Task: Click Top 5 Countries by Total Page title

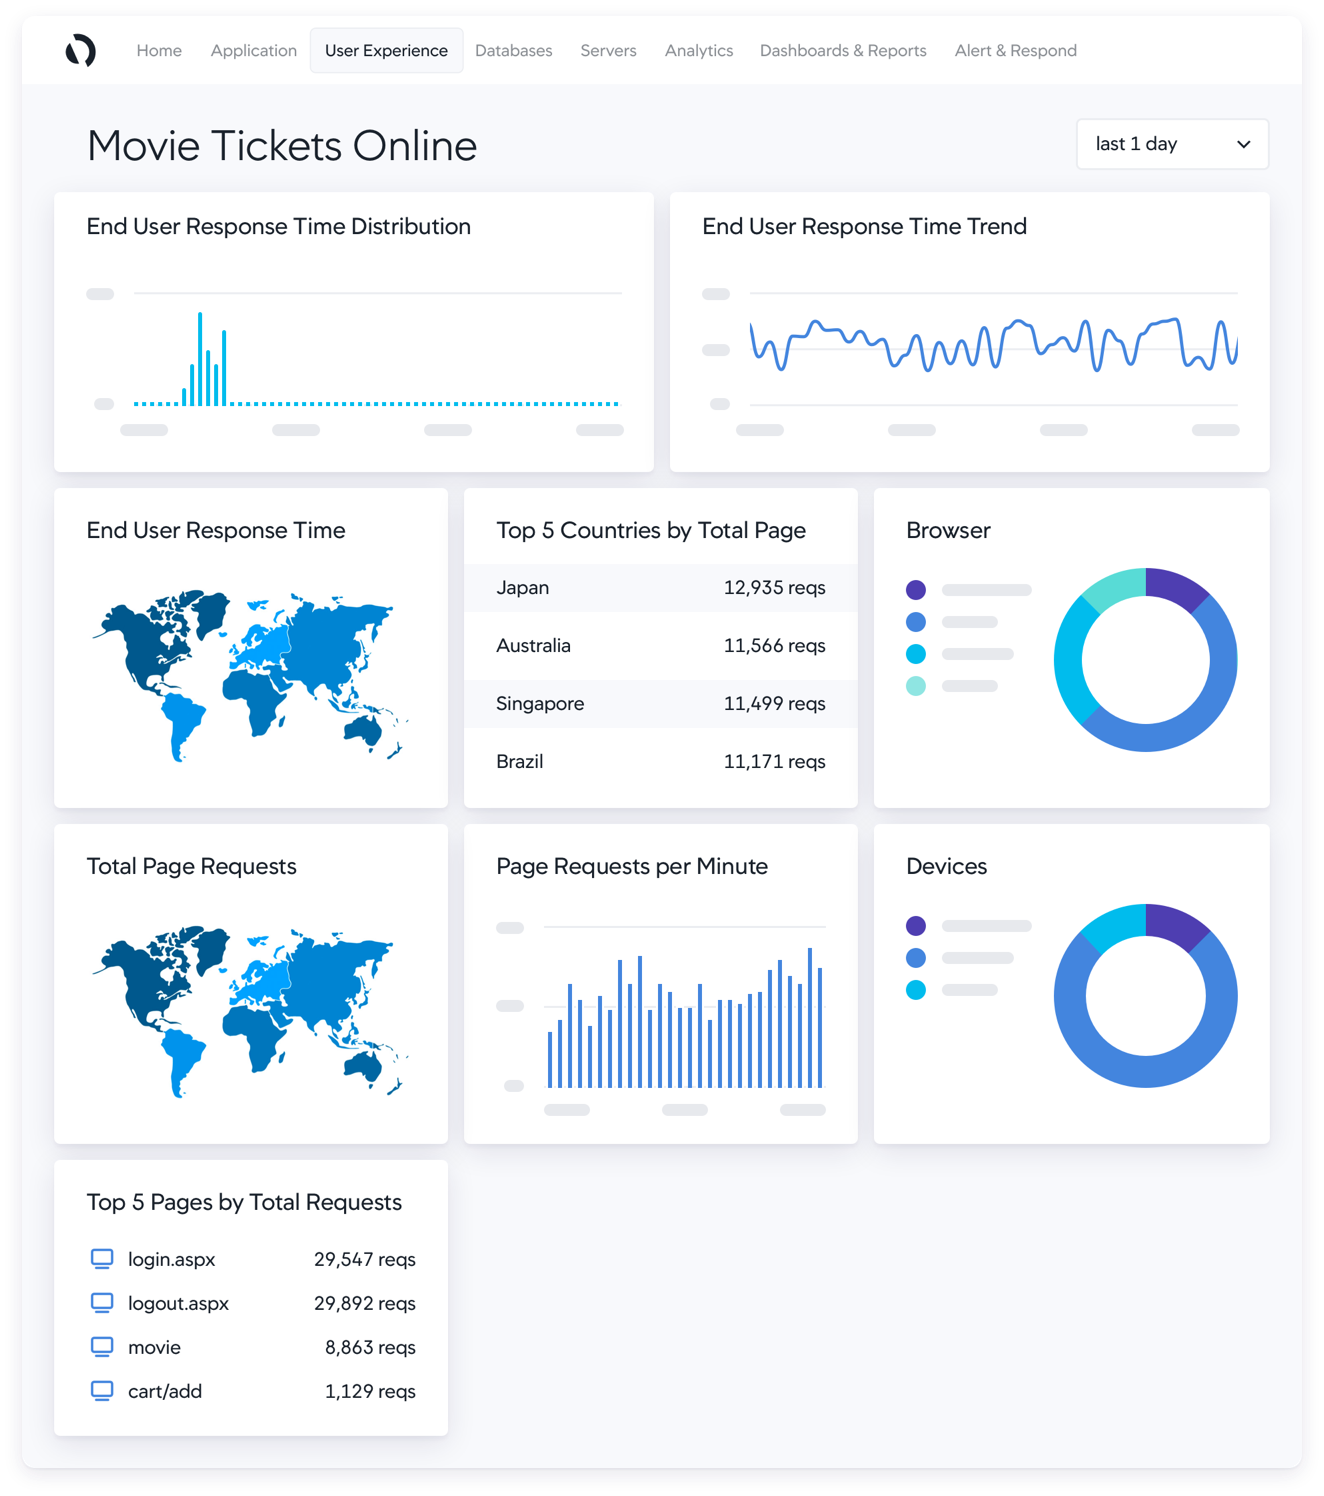Action: [651, 531]
